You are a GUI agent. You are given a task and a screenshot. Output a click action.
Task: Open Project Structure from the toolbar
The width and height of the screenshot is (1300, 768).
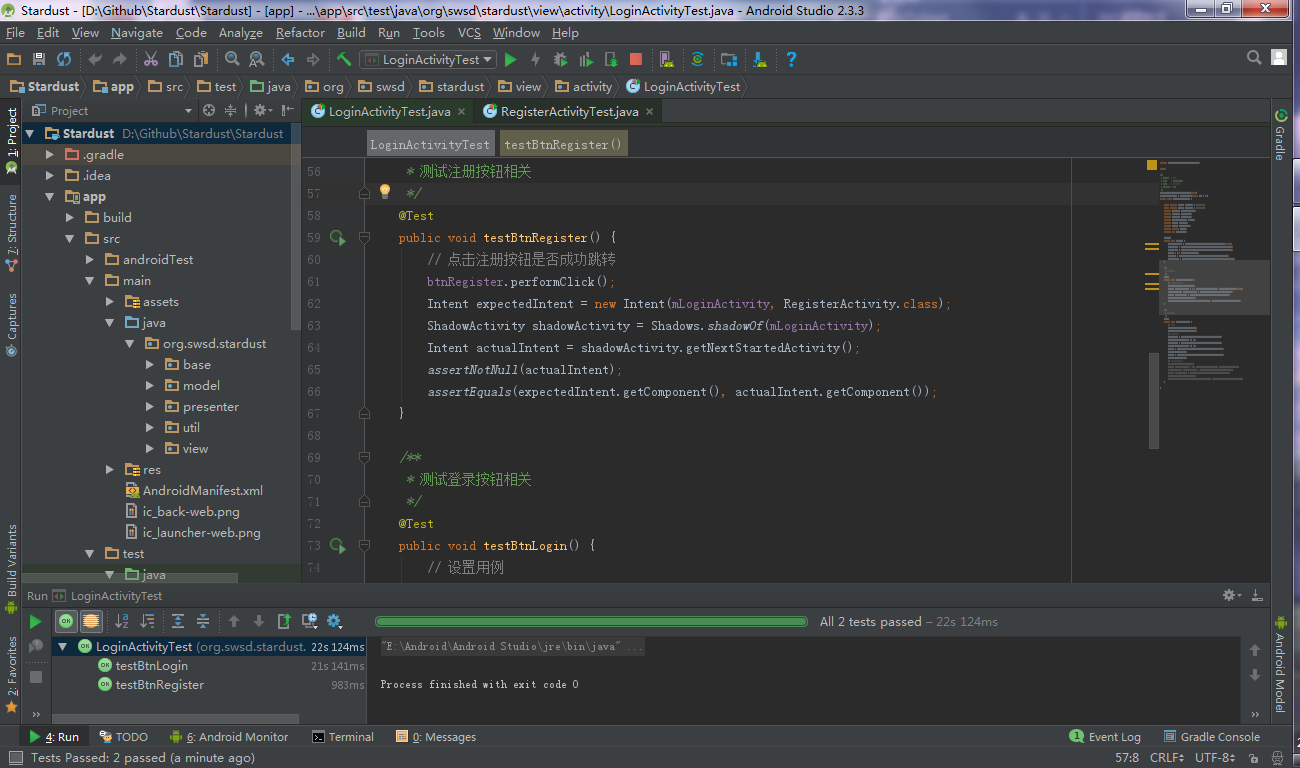pyautogui.click(x=729, y=60)
